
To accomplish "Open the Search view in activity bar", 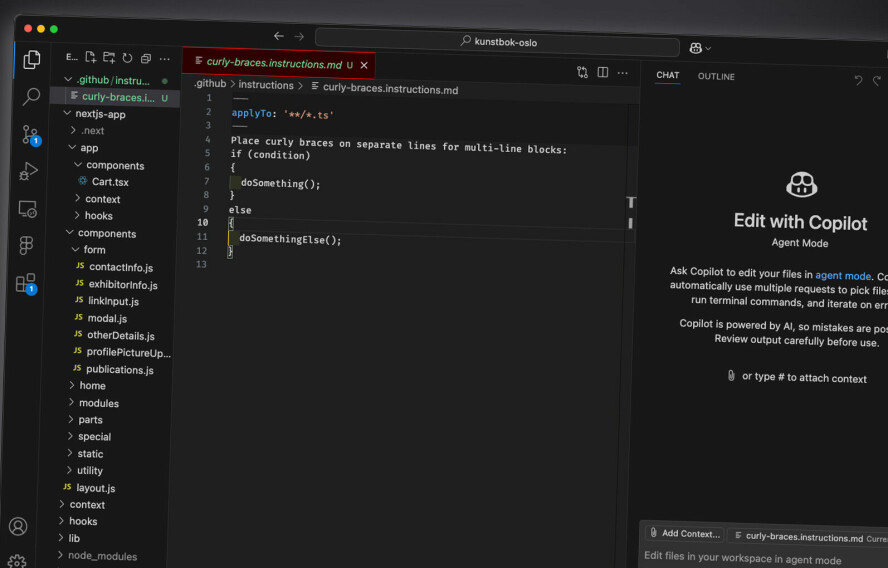I will pos(31,97).
